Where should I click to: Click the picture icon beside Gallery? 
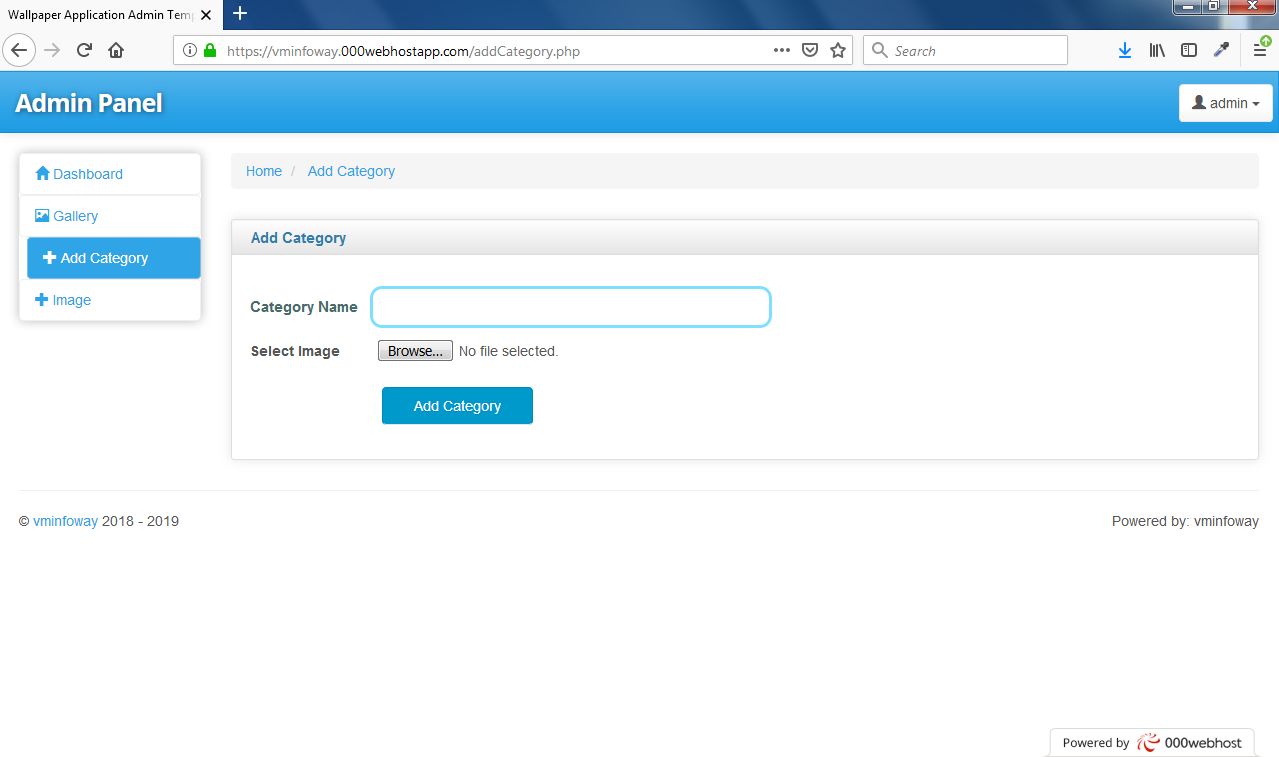click(42, 215)
